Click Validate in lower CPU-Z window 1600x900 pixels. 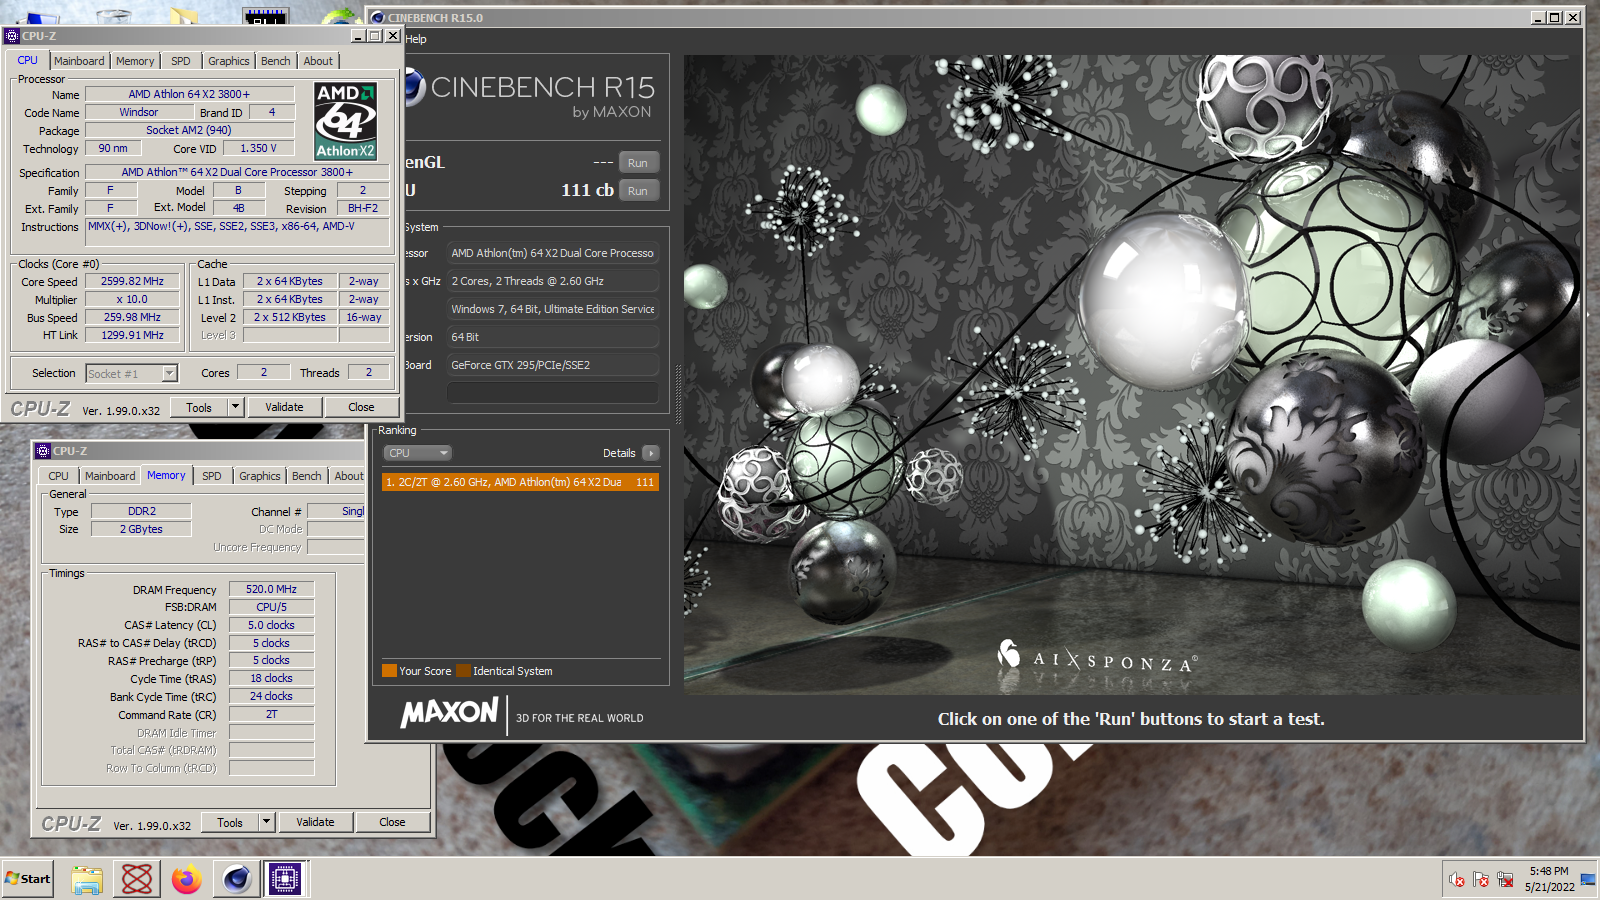click(315, 822)
